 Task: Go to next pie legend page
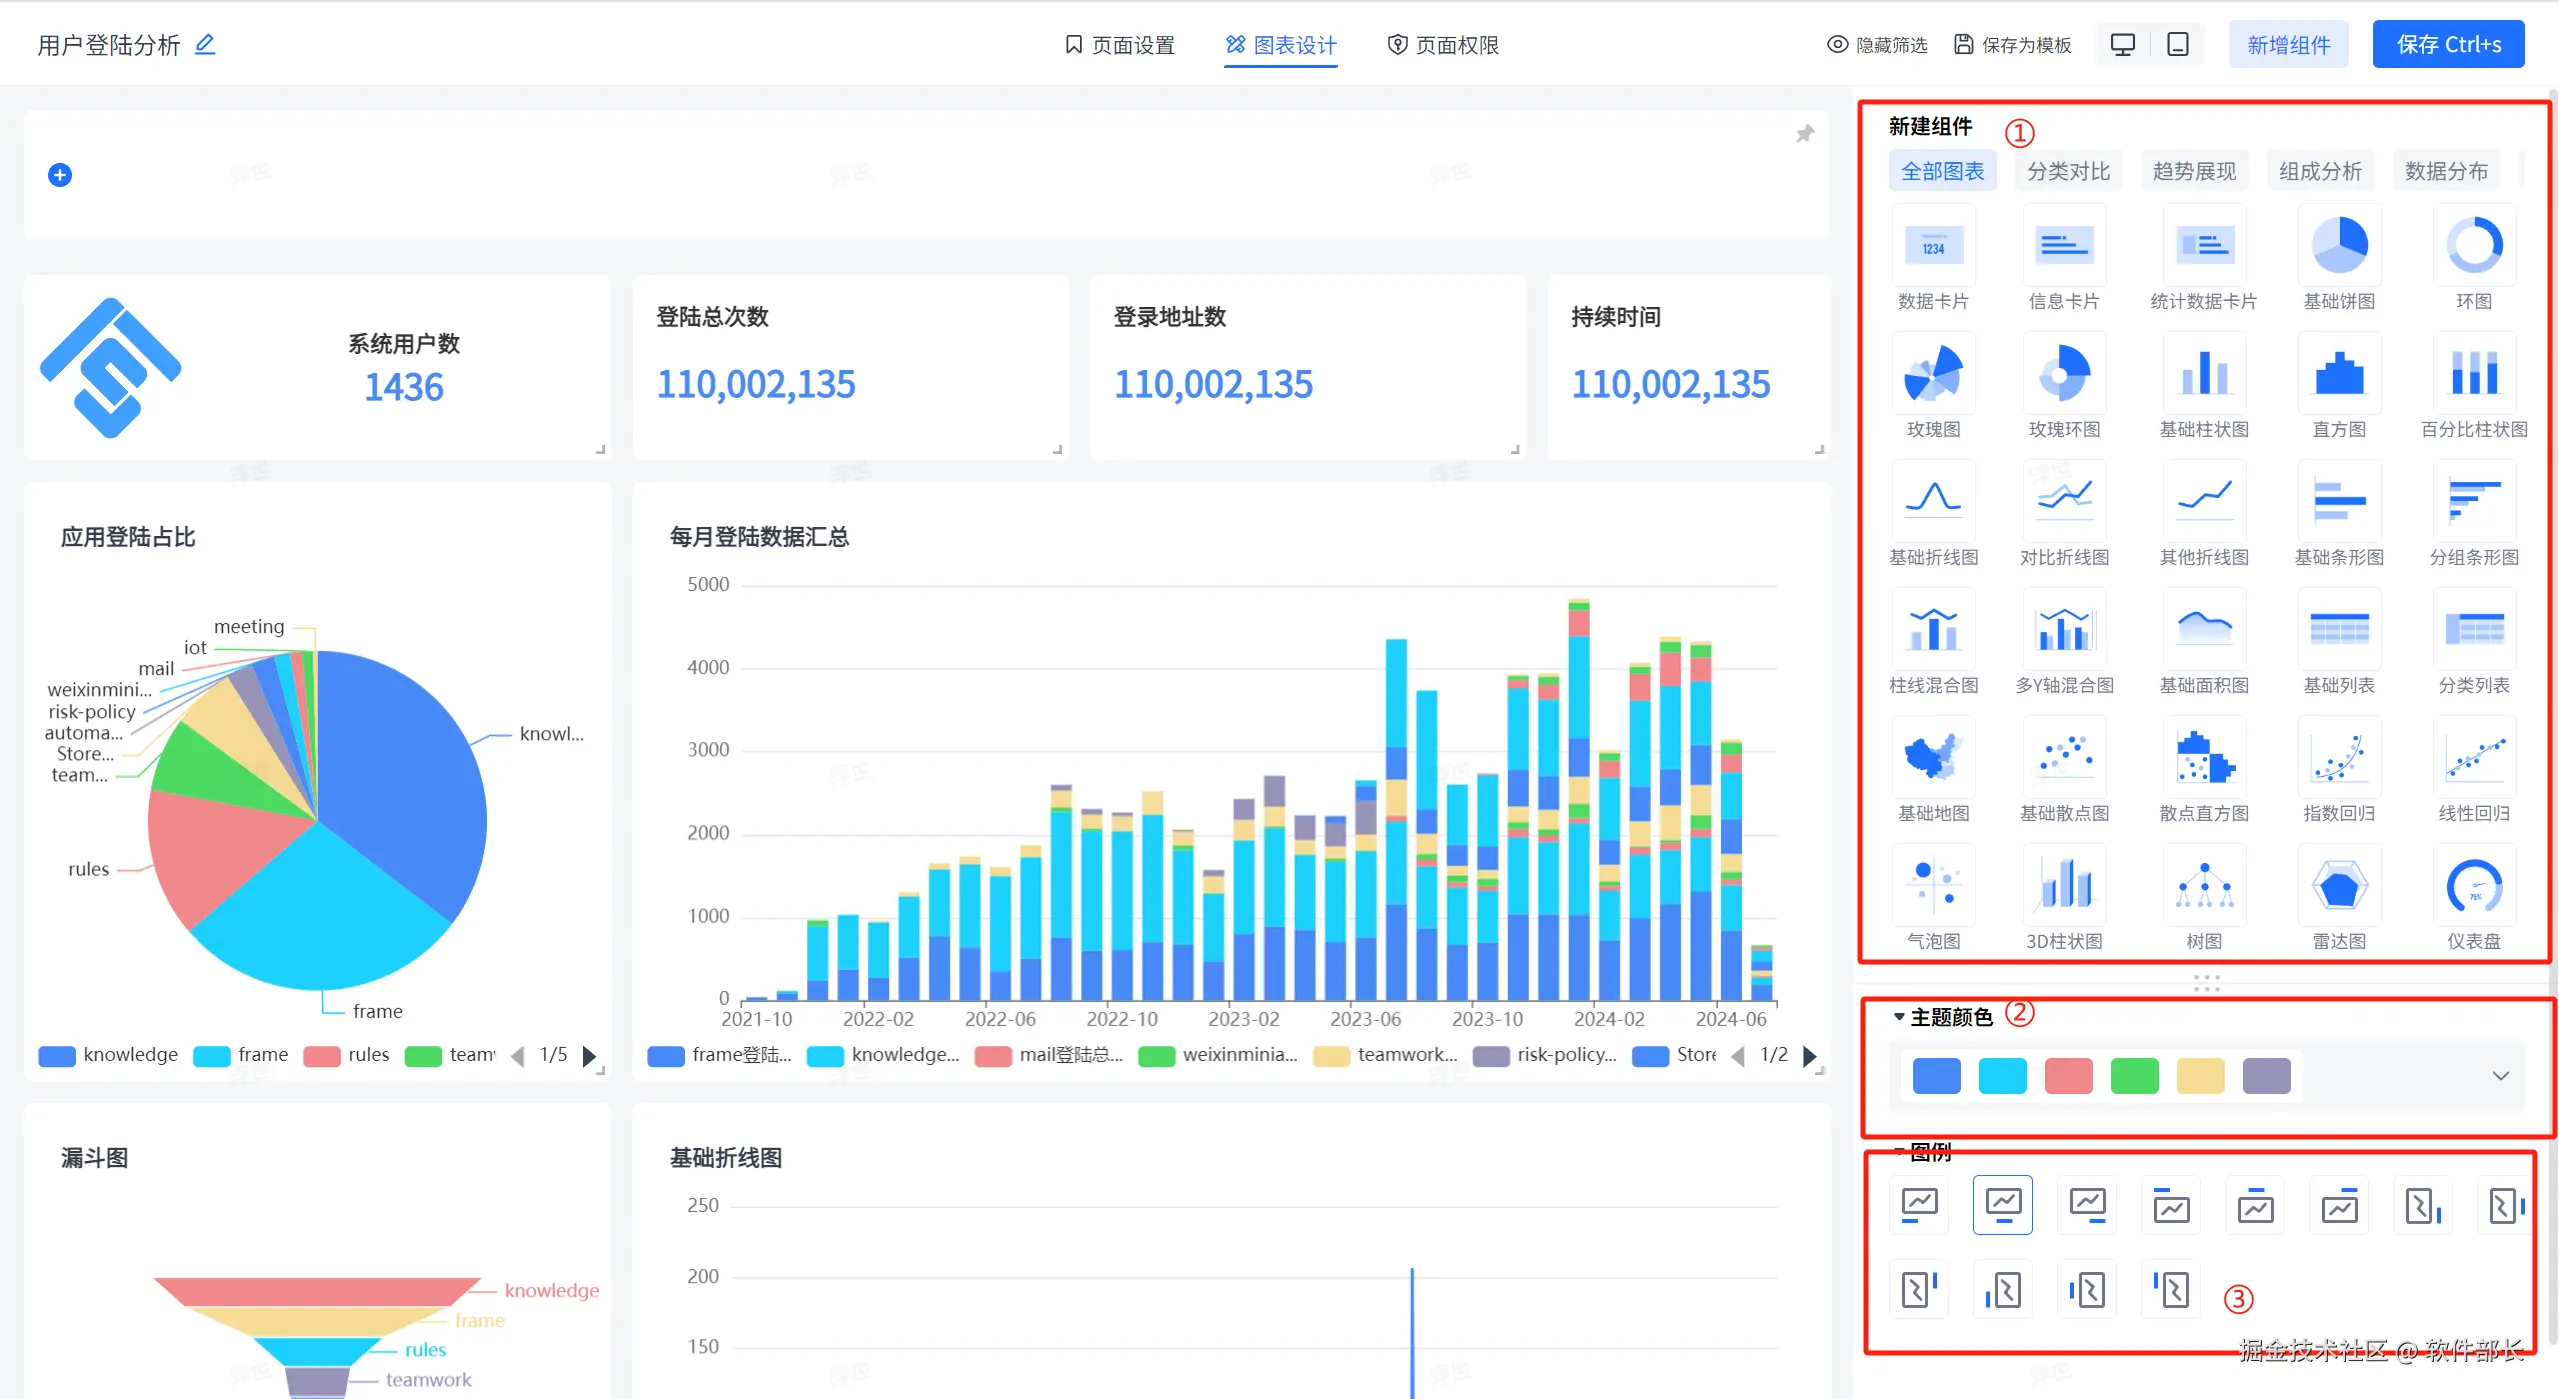point(590,1056)
